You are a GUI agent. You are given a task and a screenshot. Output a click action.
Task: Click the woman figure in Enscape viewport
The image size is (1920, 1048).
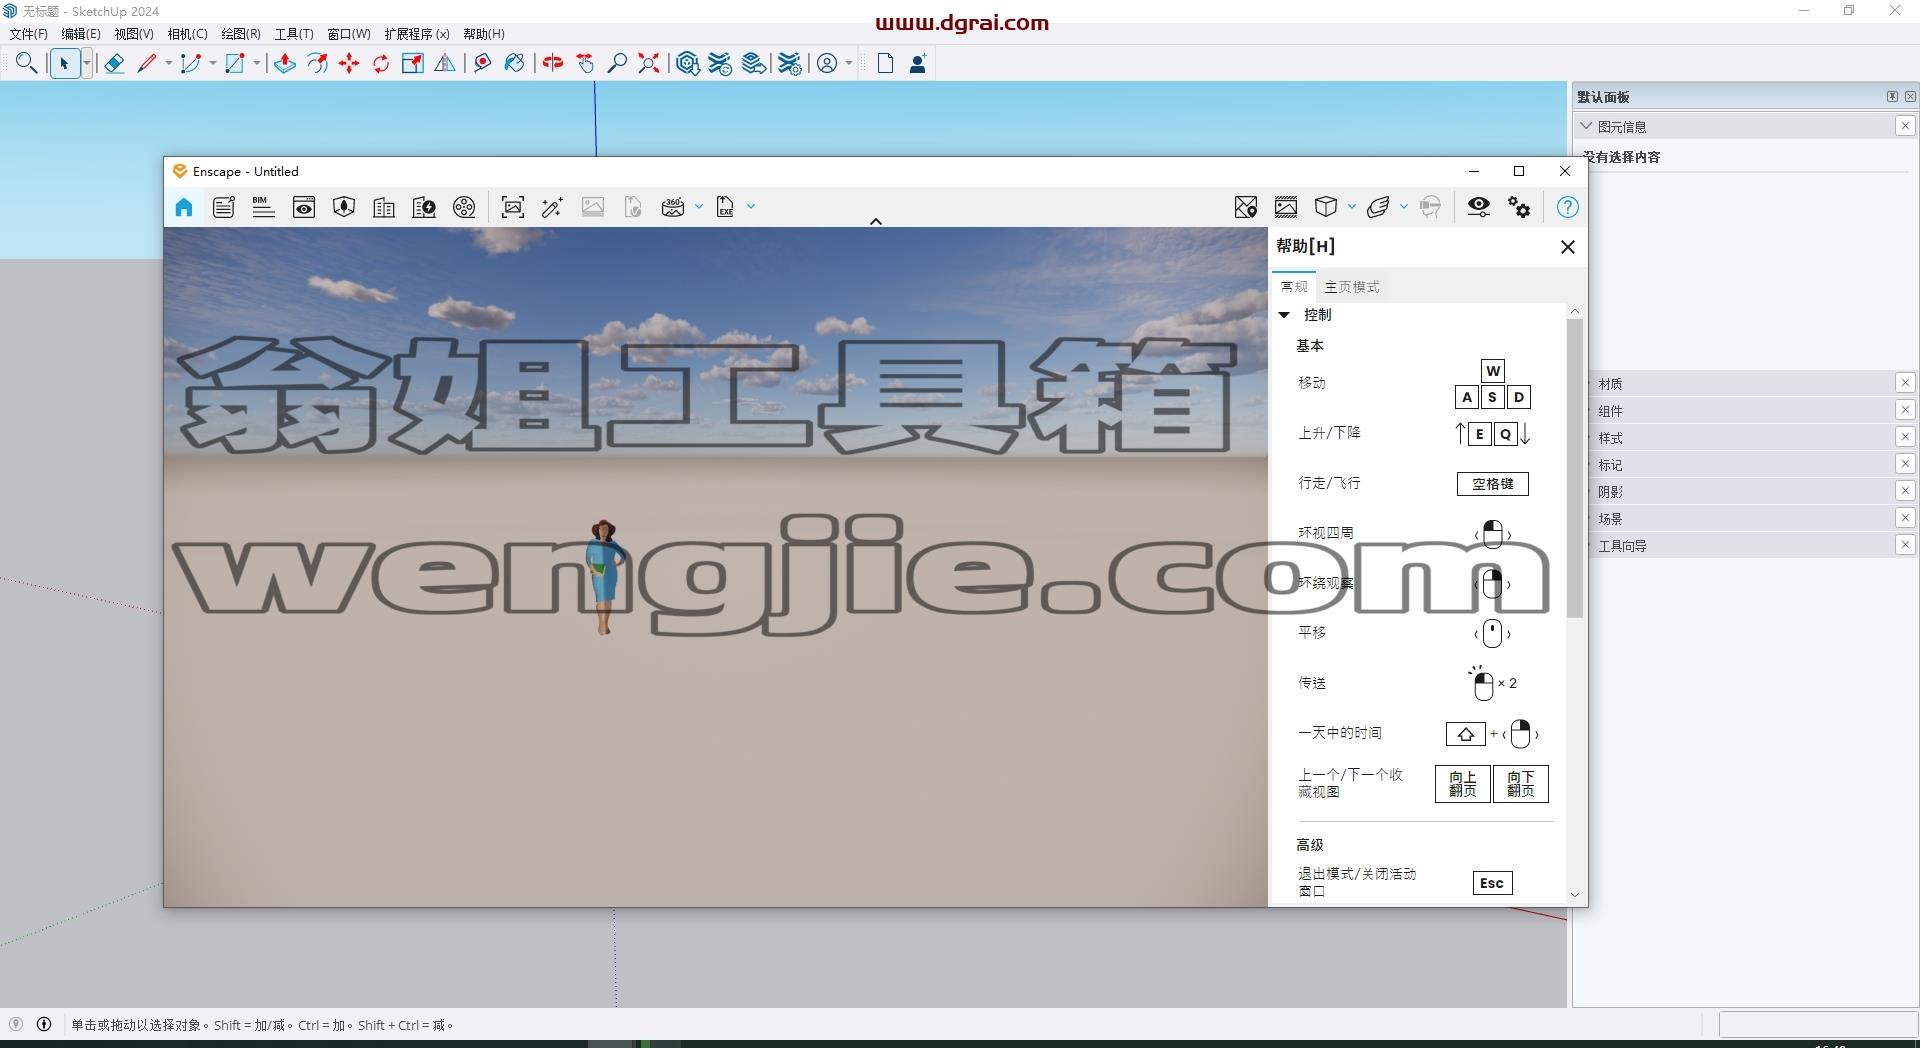point(604,577)
